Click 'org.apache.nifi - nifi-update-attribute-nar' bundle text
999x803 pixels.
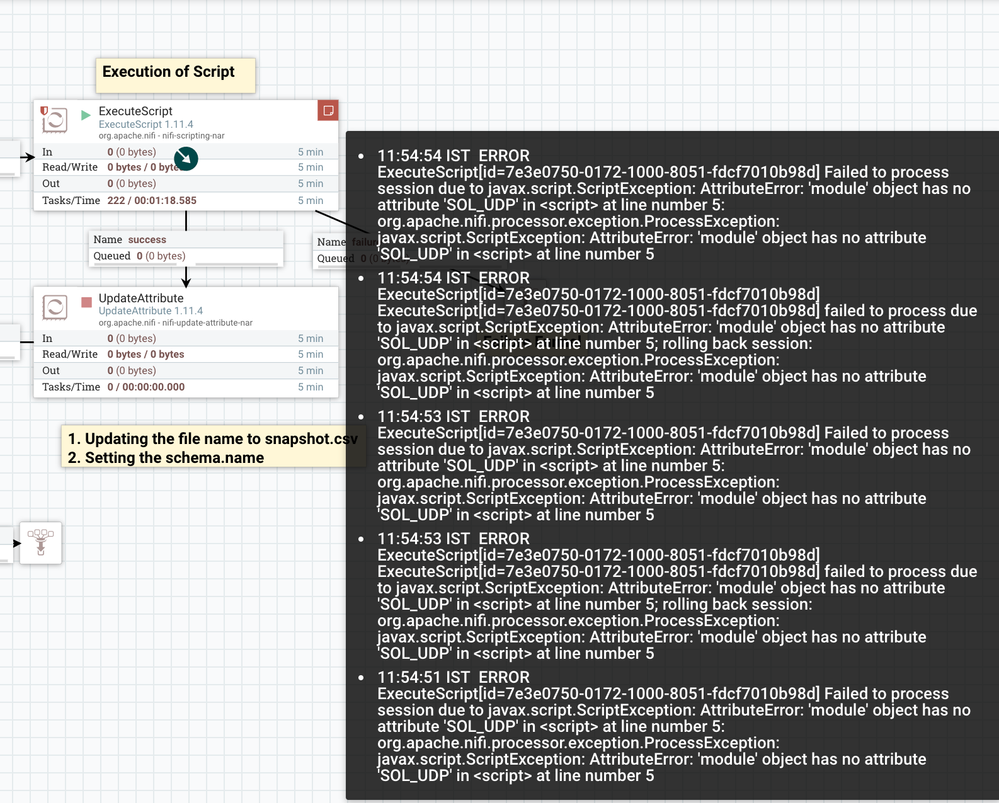[x=175, y=322]
